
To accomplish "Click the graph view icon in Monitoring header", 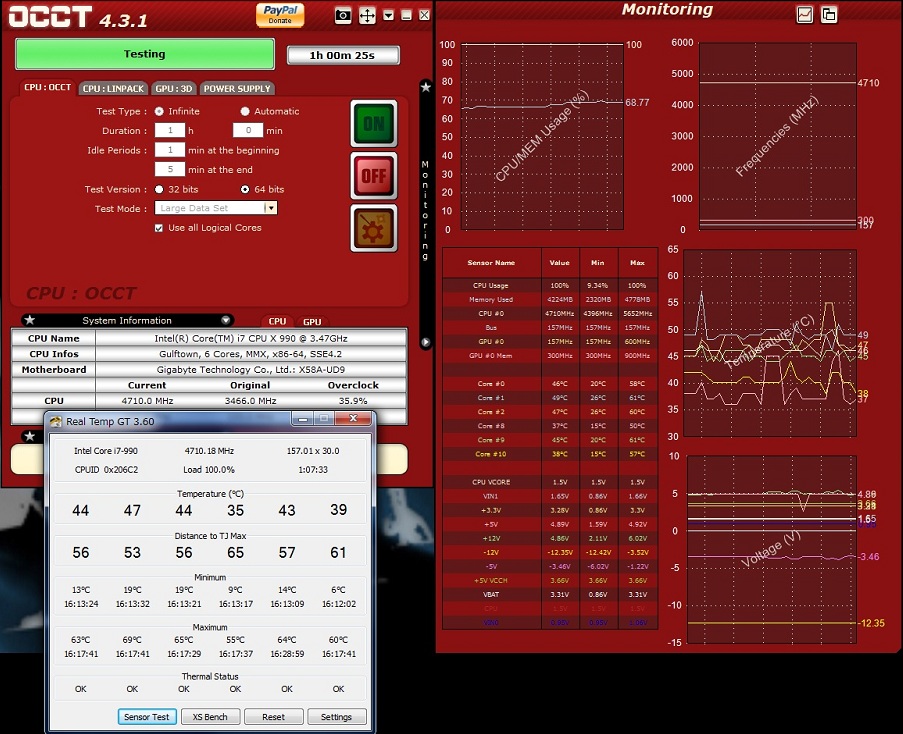I will point(805,15).
